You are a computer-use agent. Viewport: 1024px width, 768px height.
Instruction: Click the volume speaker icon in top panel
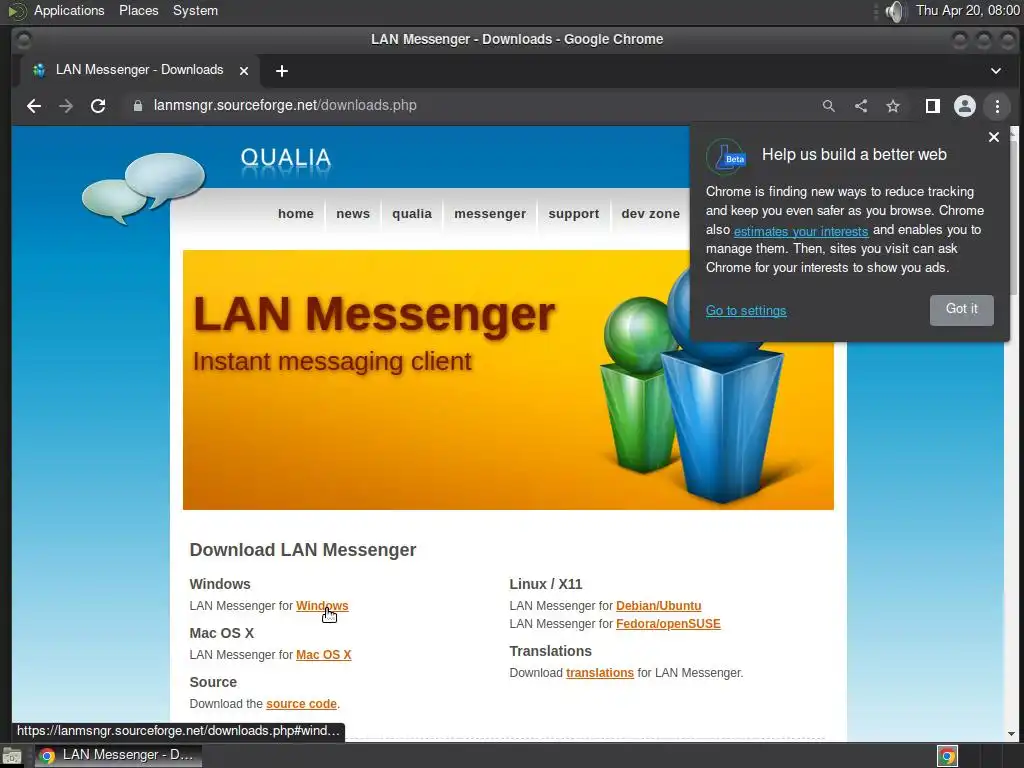click(896, 11)
